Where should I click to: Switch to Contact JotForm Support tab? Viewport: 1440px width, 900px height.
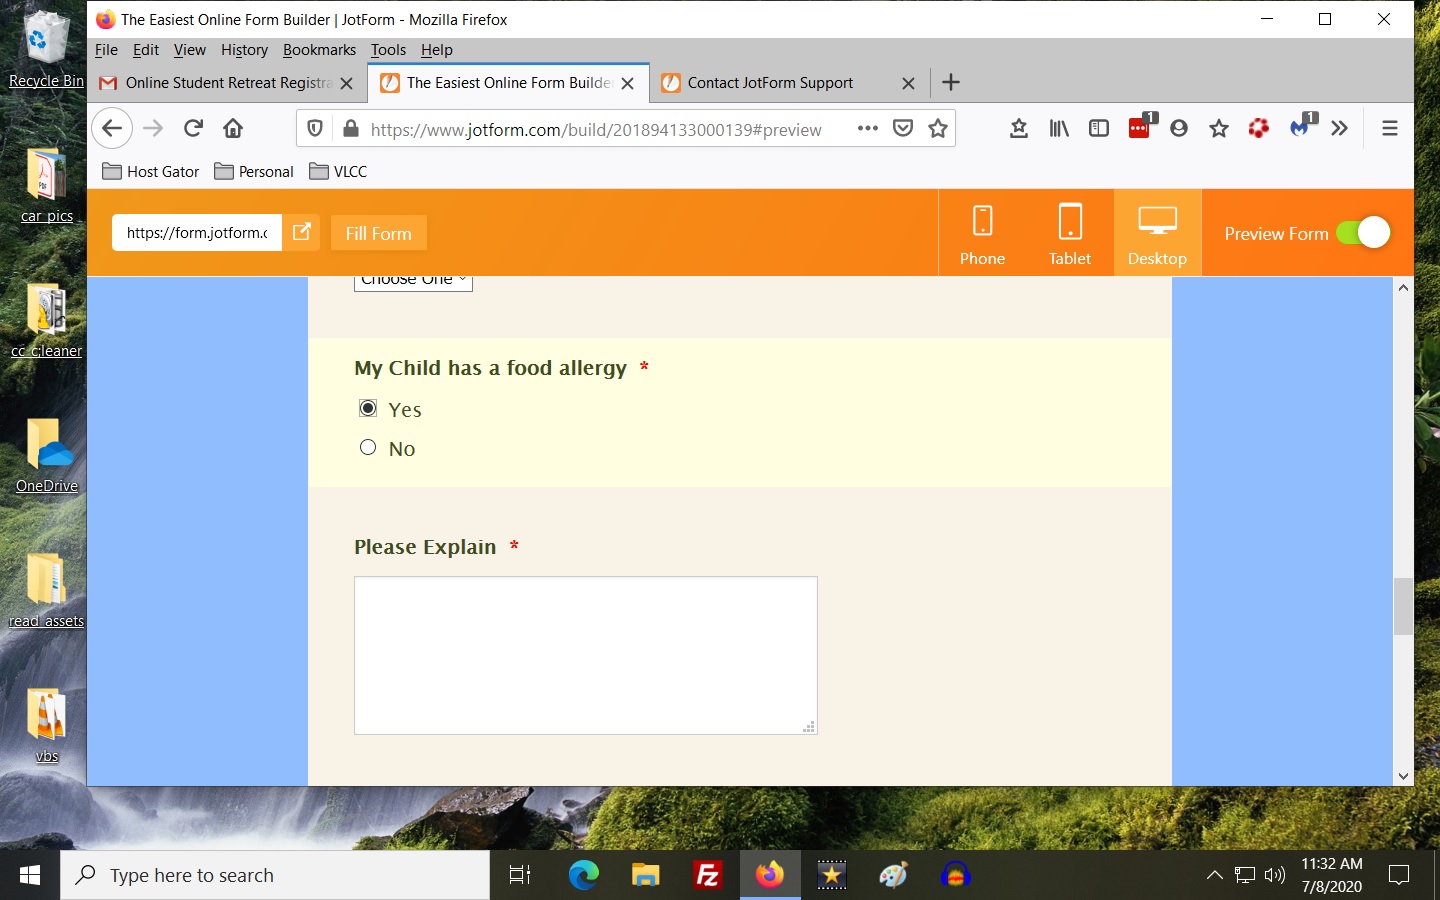point(770,83)
